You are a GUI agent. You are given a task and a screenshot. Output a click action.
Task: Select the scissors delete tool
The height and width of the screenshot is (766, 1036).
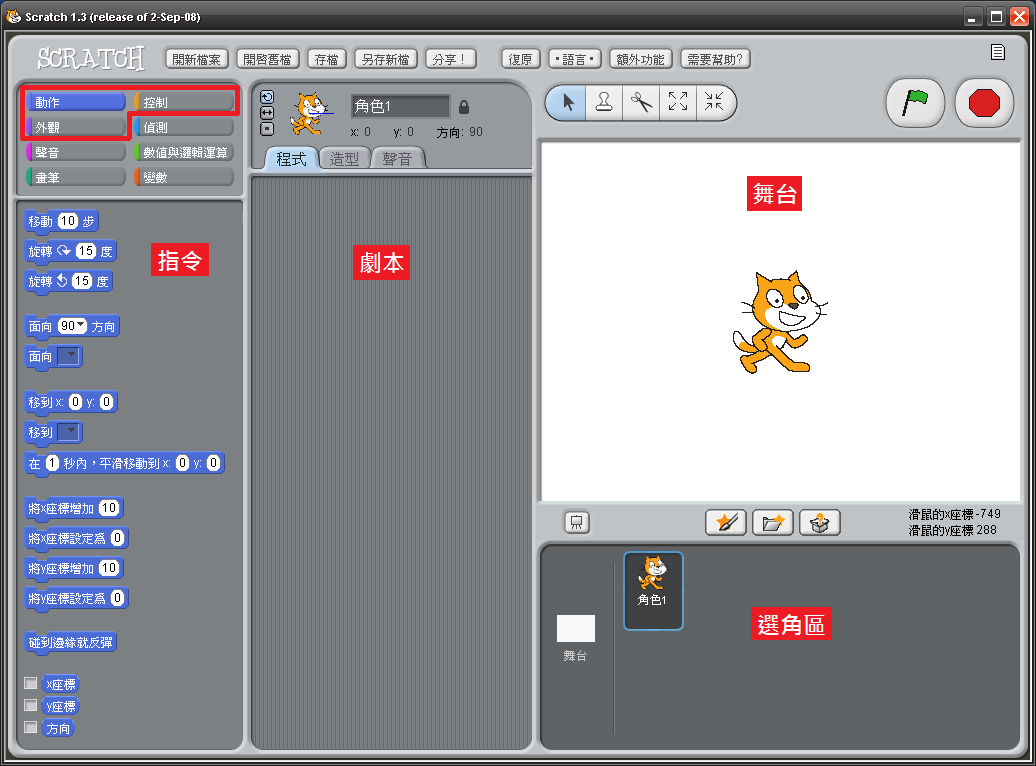click(x=641, y=102)
